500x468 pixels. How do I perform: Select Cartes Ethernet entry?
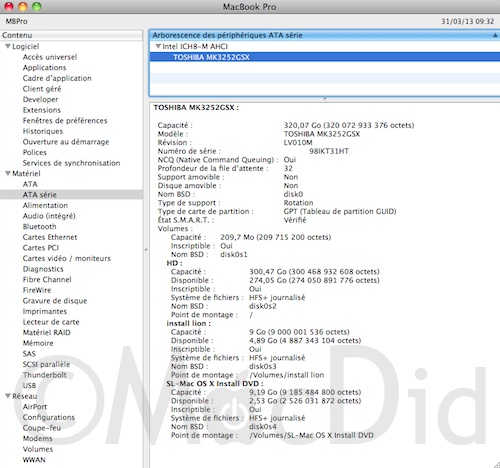[50, 237]
